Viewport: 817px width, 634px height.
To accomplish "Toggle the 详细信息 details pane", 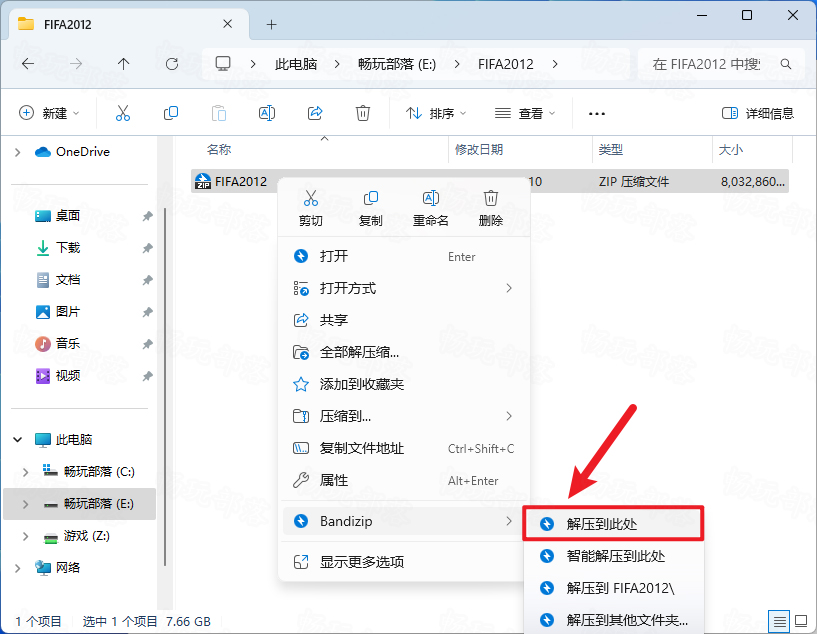I will point(758,113).
